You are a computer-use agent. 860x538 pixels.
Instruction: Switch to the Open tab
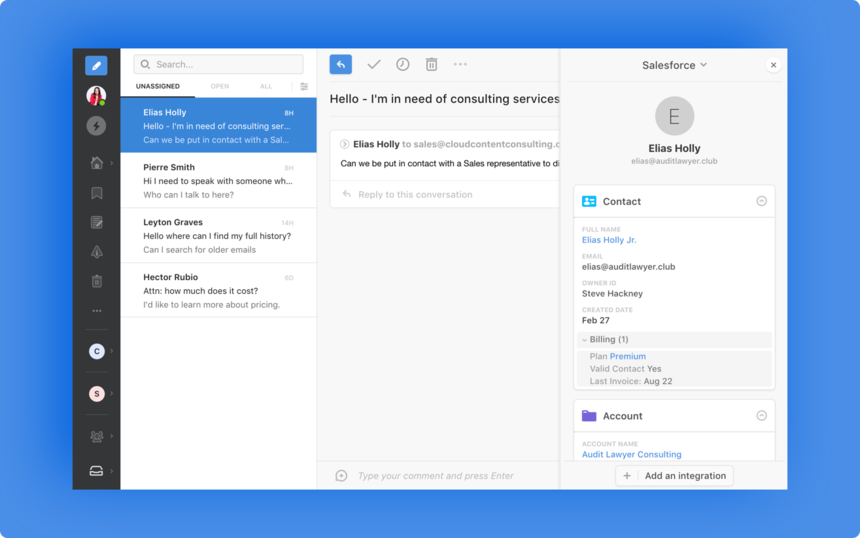pos(220,87)
